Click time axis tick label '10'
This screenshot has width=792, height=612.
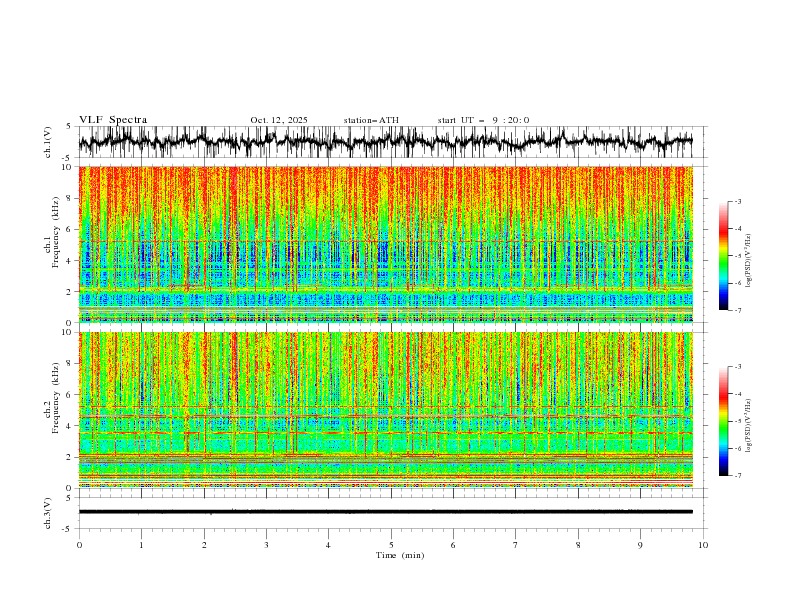click(x=703, y=545)
